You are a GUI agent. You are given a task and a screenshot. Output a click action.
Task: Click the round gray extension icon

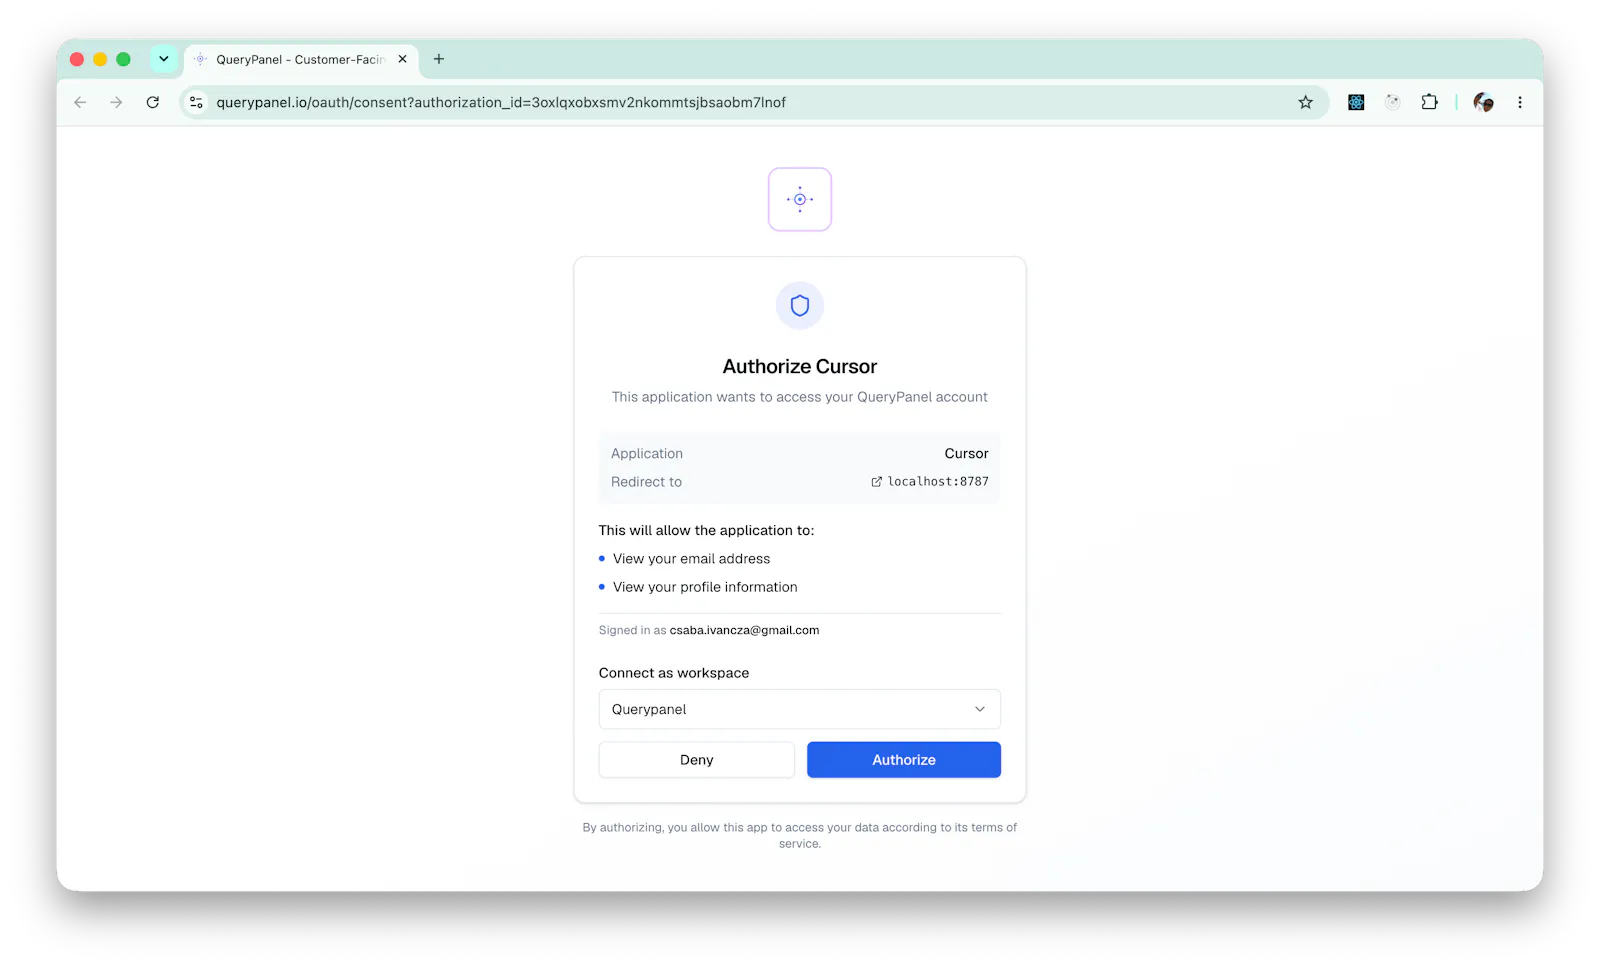tap(1392, 102)
